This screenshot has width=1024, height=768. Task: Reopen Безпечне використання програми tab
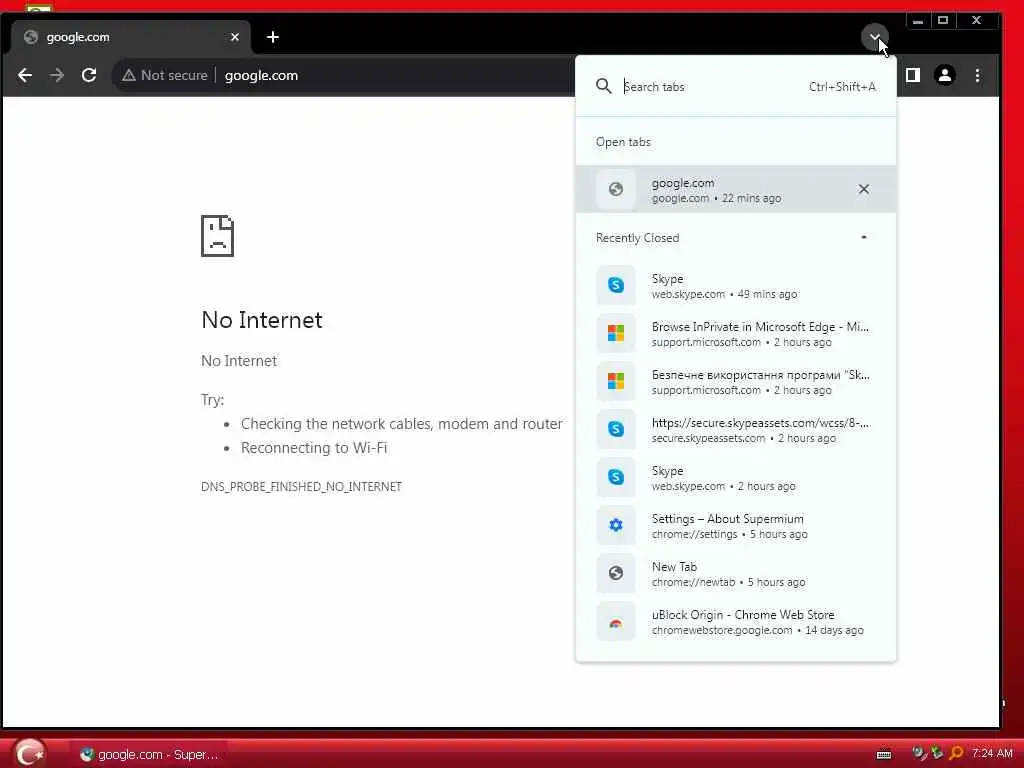(x=735, y=381)
